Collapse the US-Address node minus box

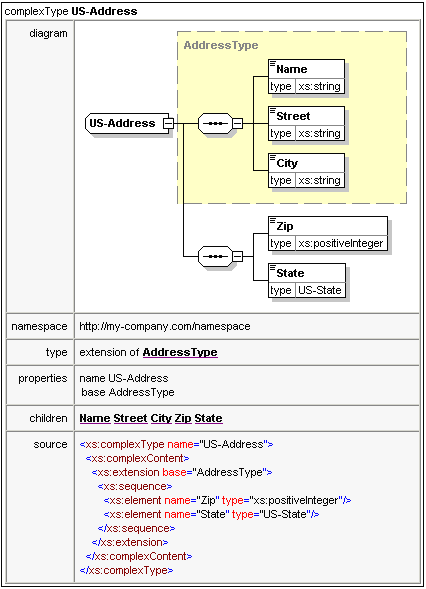tap(168, 123)
